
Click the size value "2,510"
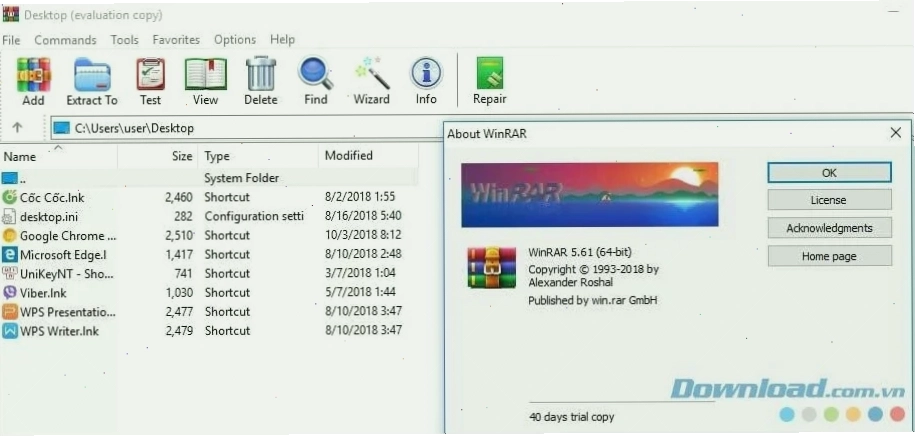[x=179, y=235]
